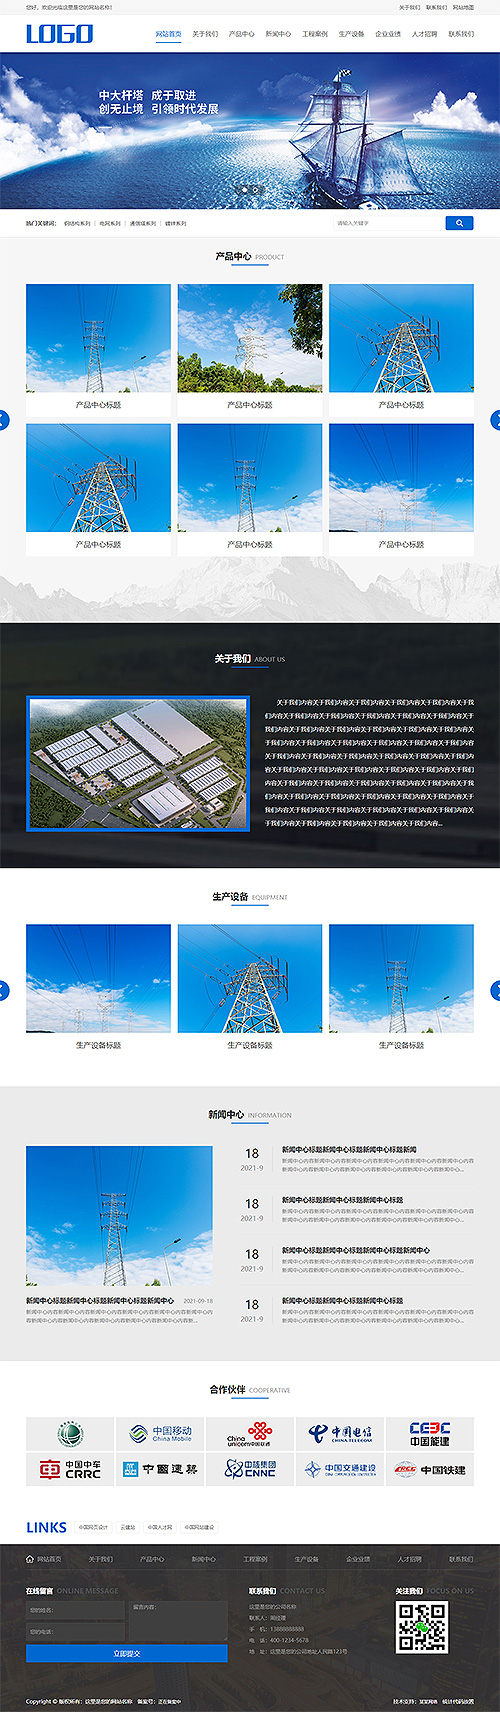The height and width of the screenshot is (1712, 500).
Task: Open the factory aerial image in About Us
Action: coord(138,764)
